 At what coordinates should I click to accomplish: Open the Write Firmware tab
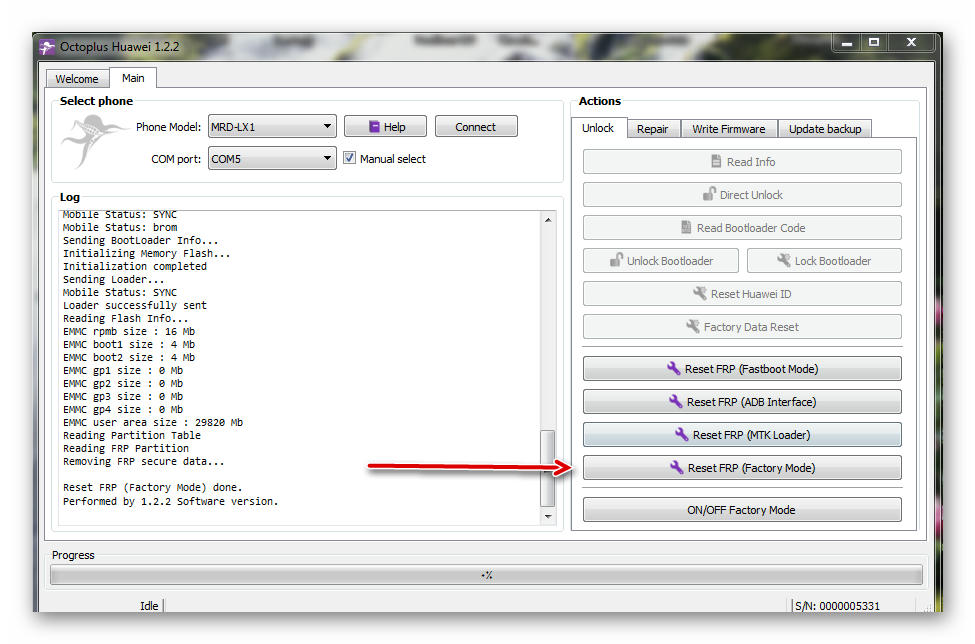(x=729, y=129)
